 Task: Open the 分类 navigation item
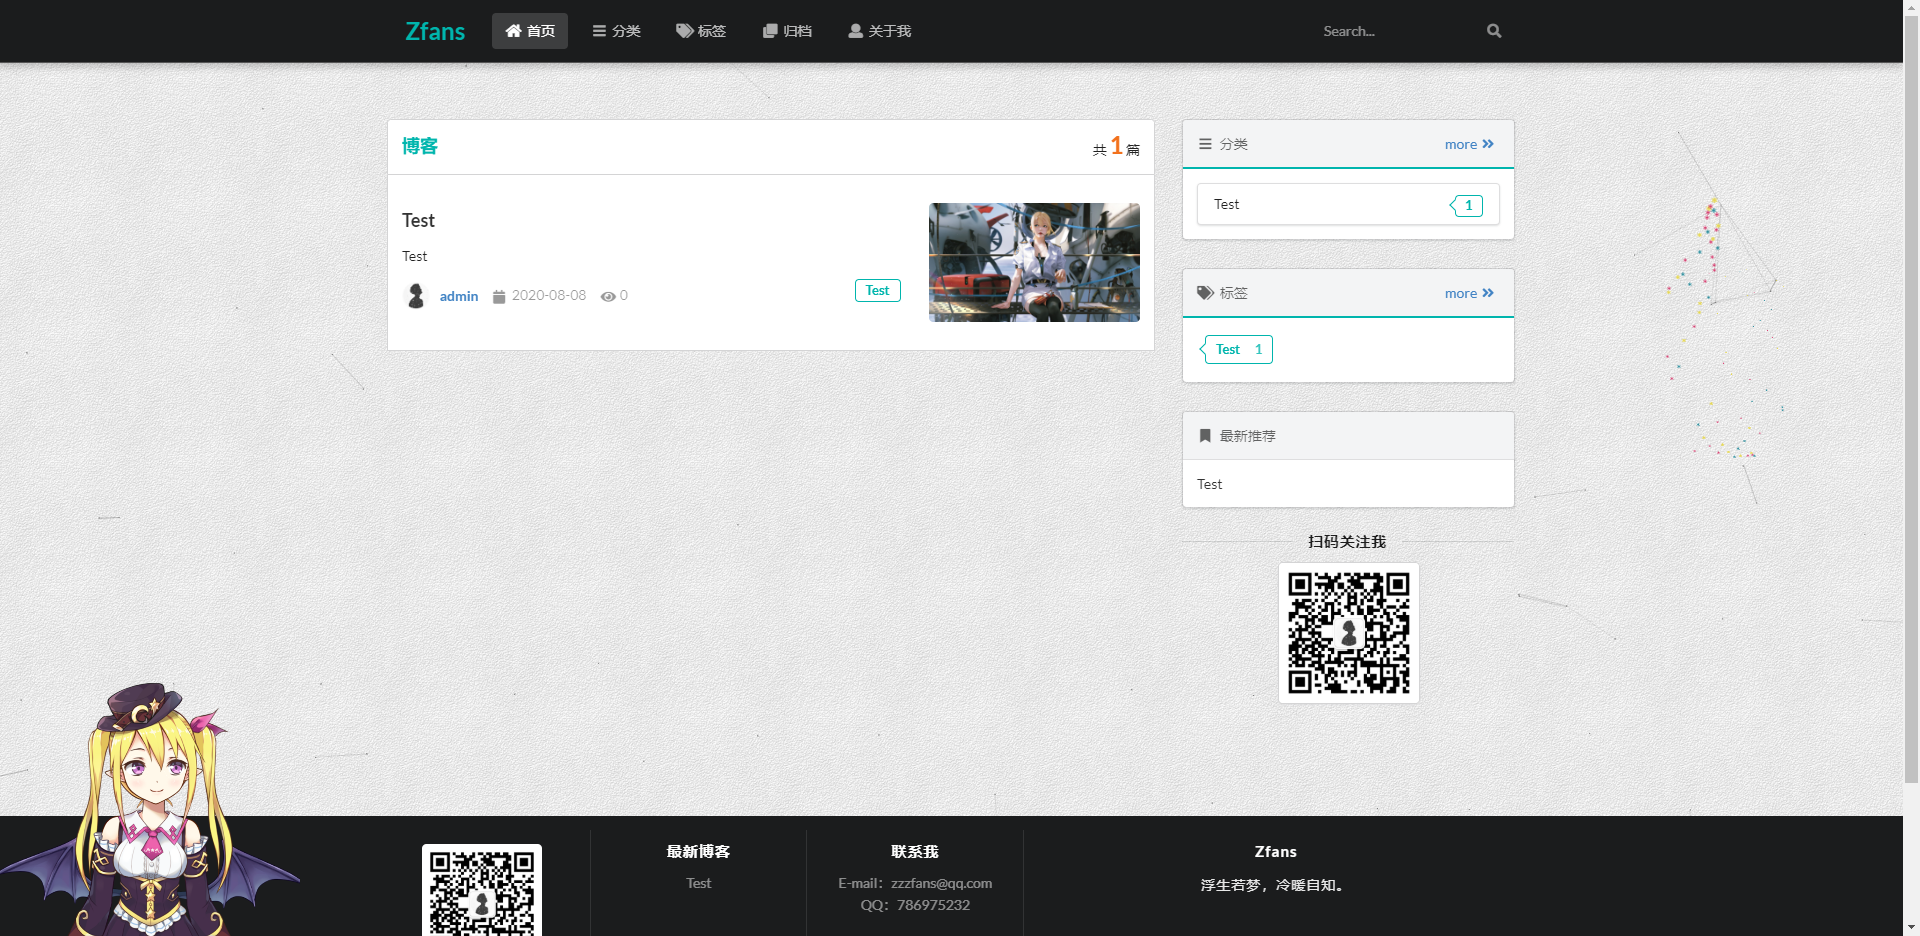pyautogui.click(x=616, y=31)
